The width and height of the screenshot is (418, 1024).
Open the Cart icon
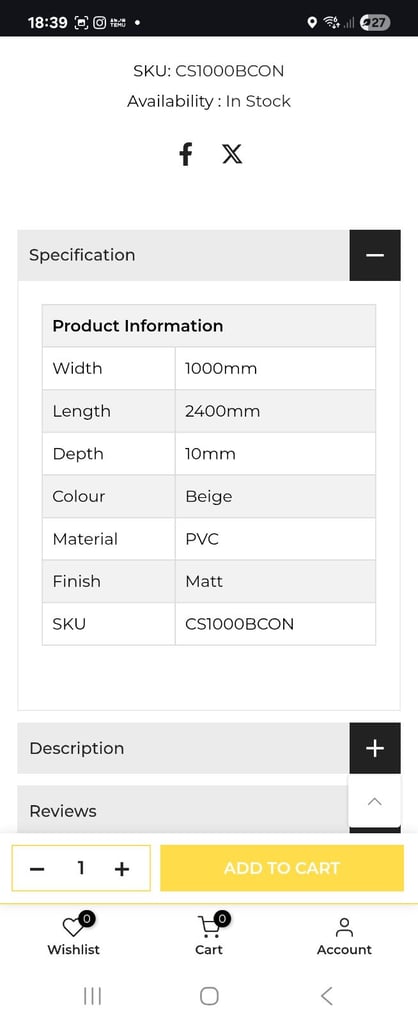coord(209,925)
